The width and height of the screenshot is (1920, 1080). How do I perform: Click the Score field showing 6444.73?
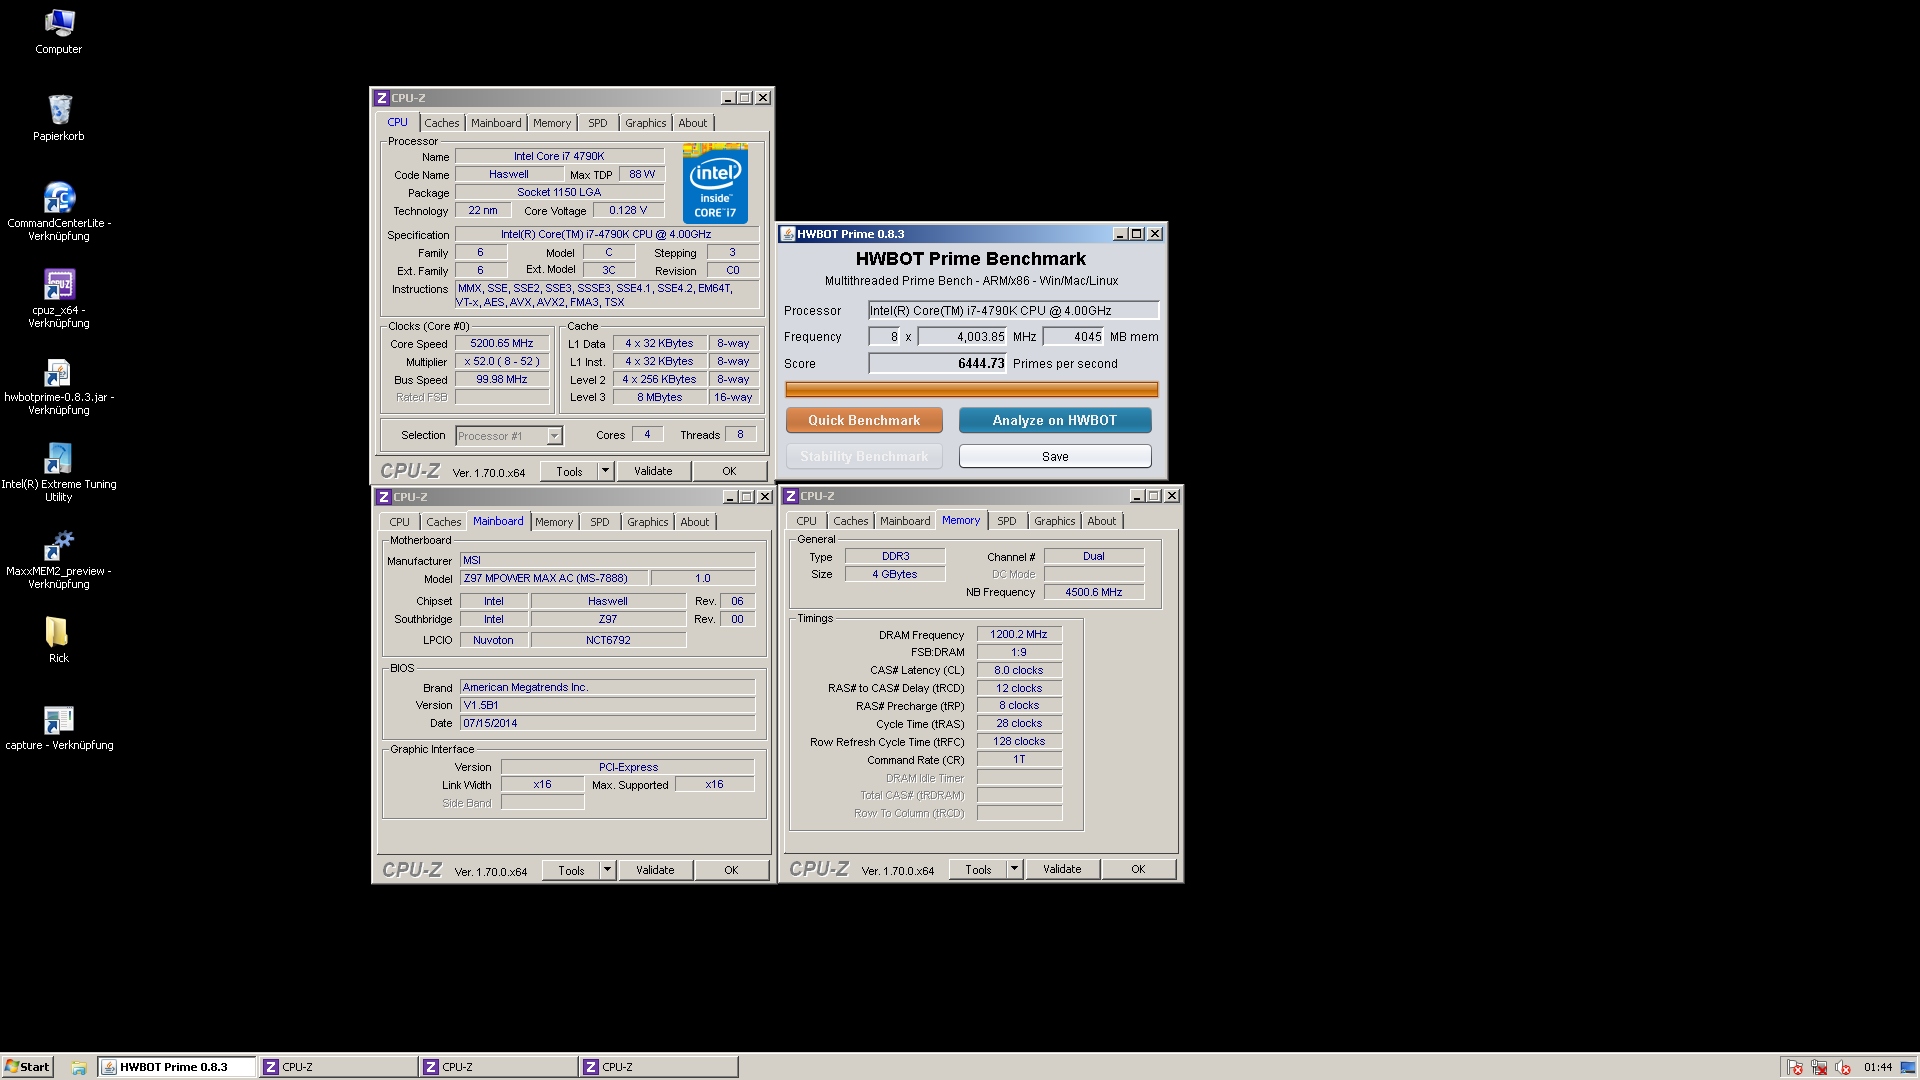(937, 364)
